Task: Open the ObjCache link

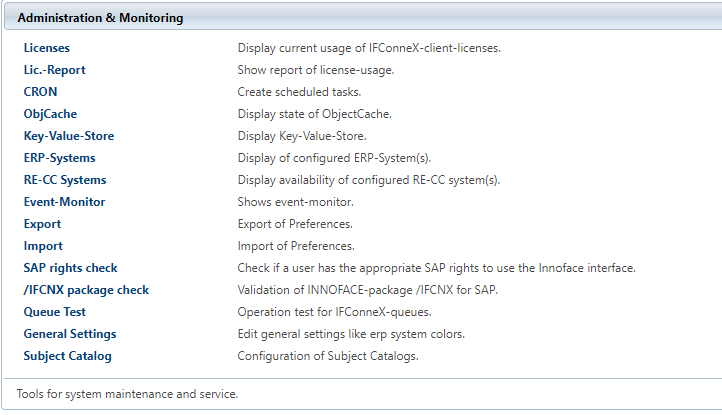Action: point(50,114)
